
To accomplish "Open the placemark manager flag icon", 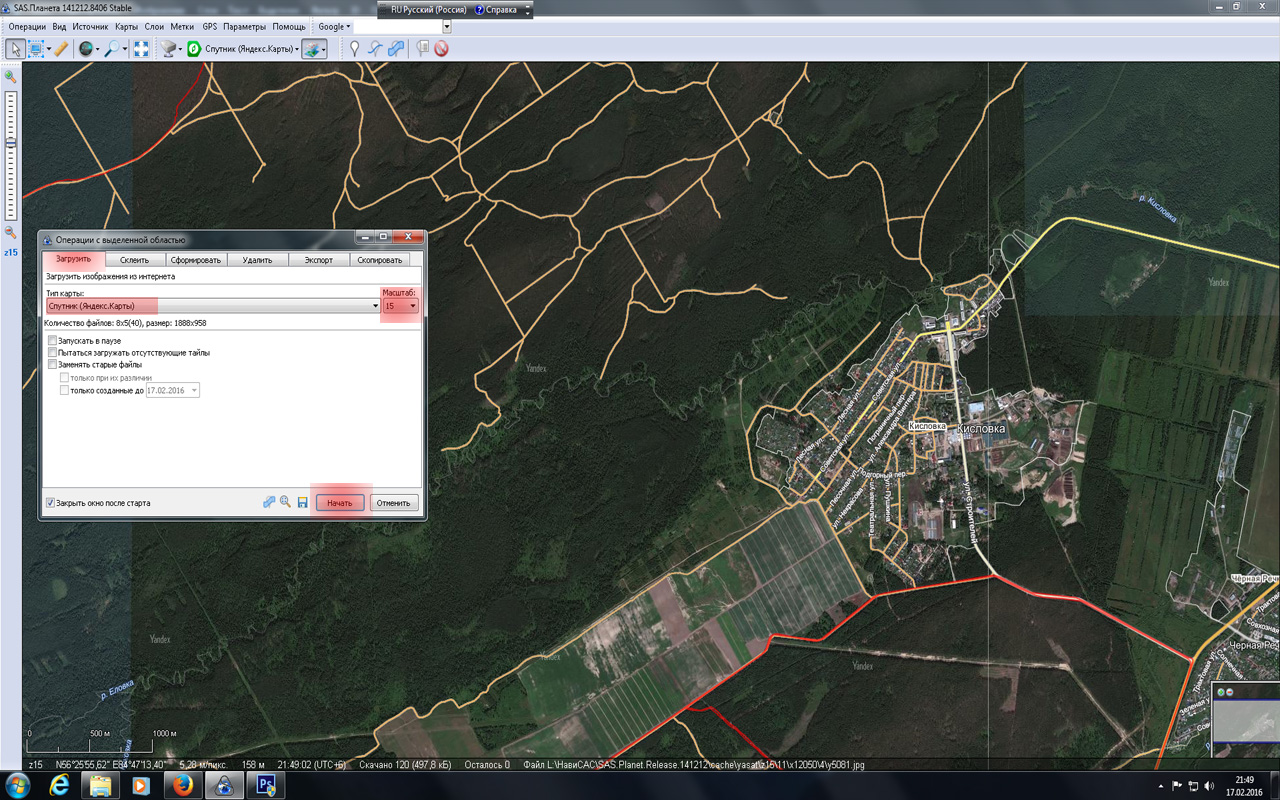I will coord(422,48).
